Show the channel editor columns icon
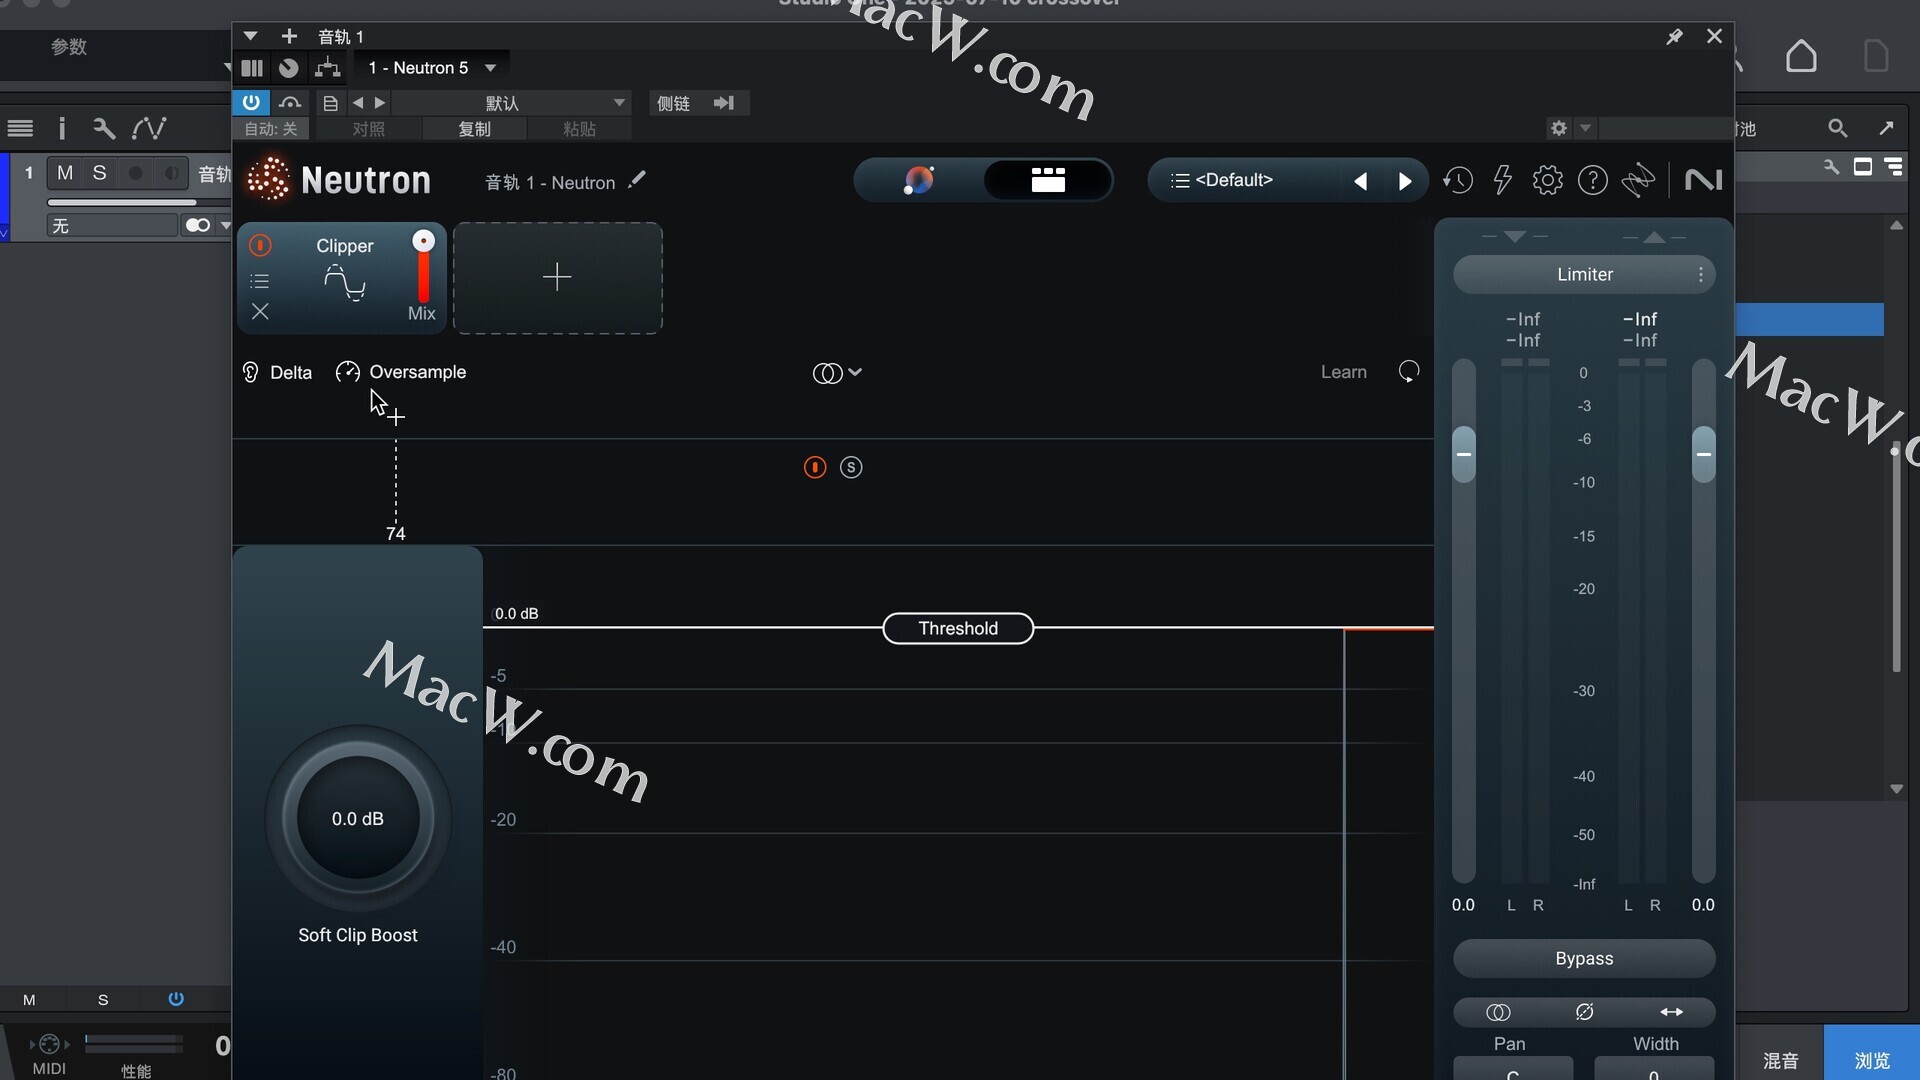1920x1080 pixels. 252,68
